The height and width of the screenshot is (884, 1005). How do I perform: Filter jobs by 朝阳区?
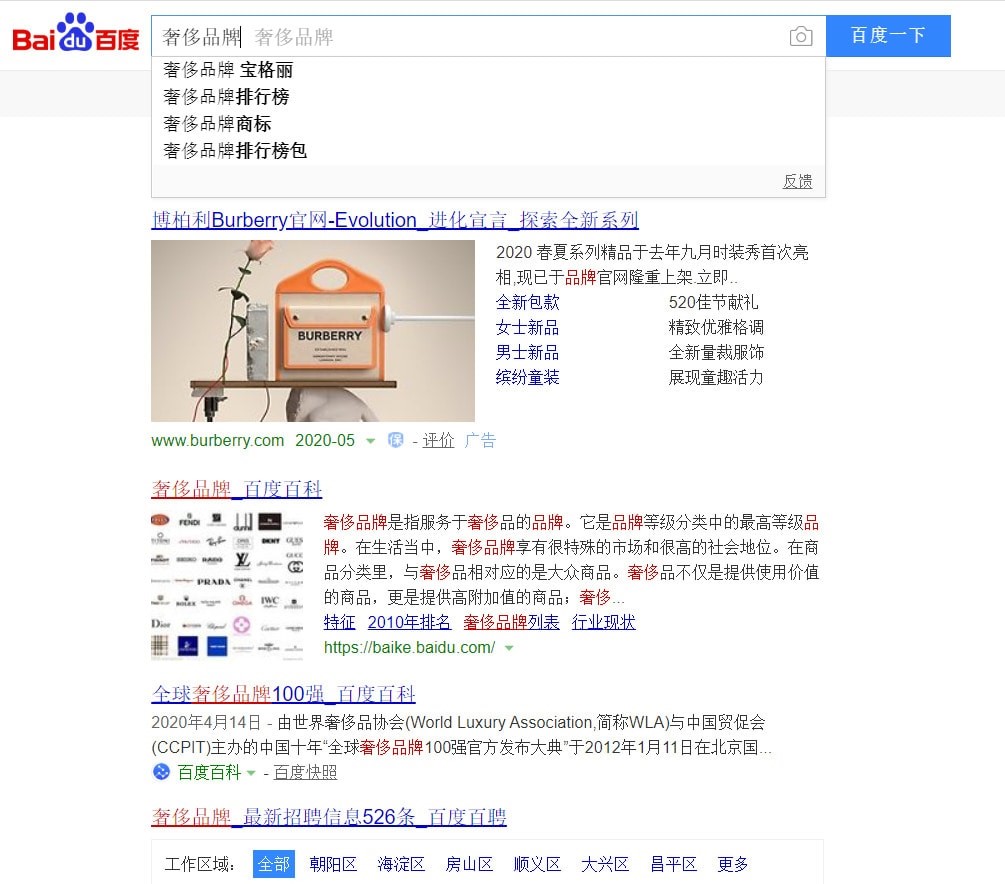333,864
